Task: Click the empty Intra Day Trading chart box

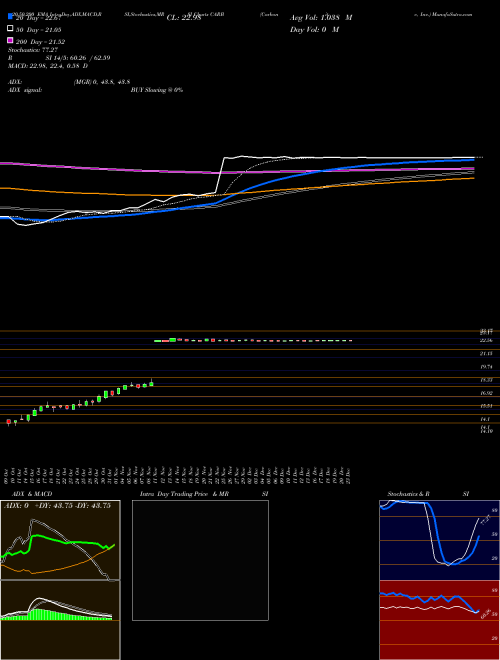Action: (200, 560)
